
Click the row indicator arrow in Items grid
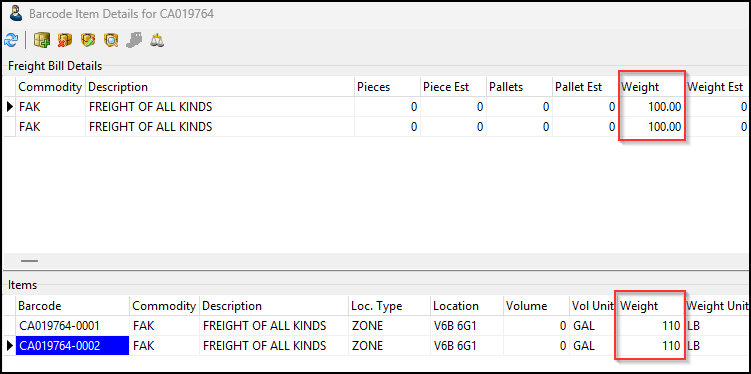point(10,345)
